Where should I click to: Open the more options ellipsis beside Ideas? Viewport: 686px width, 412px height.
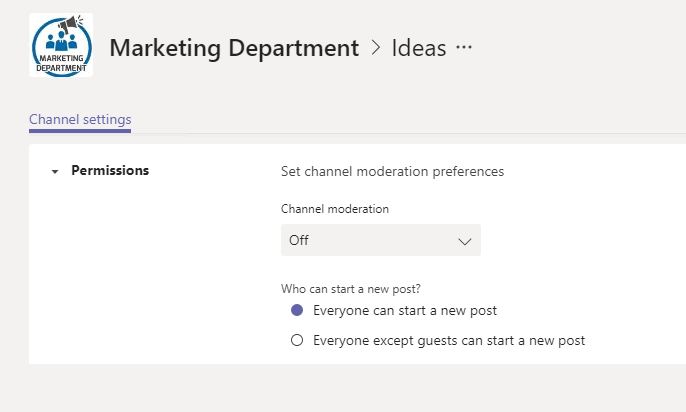(x=464, y=48)
